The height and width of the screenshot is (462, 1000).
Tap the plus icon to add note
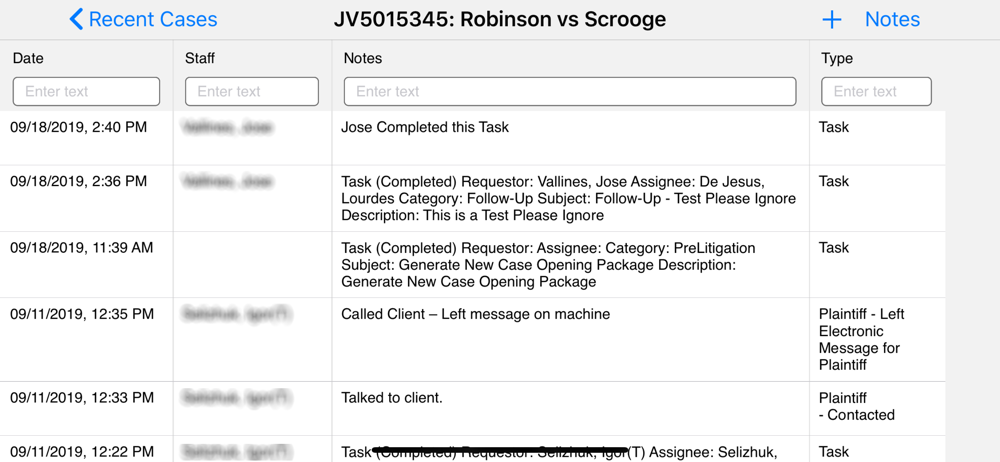[x=832, y=20]
